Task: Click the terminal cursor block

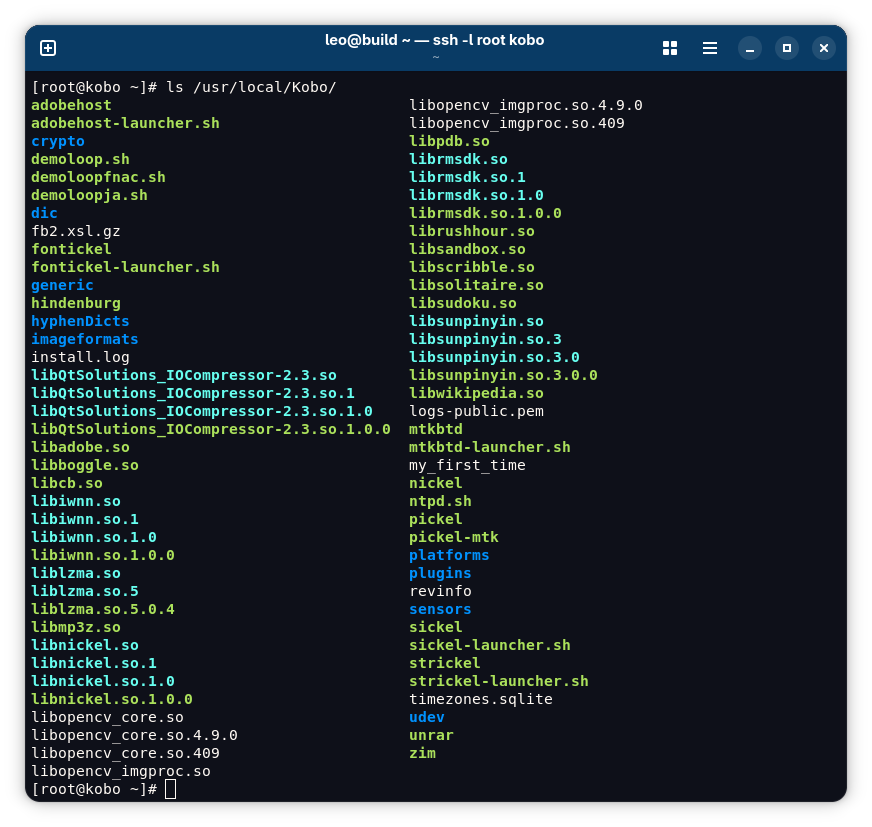Action: click(x=170, y=789)
